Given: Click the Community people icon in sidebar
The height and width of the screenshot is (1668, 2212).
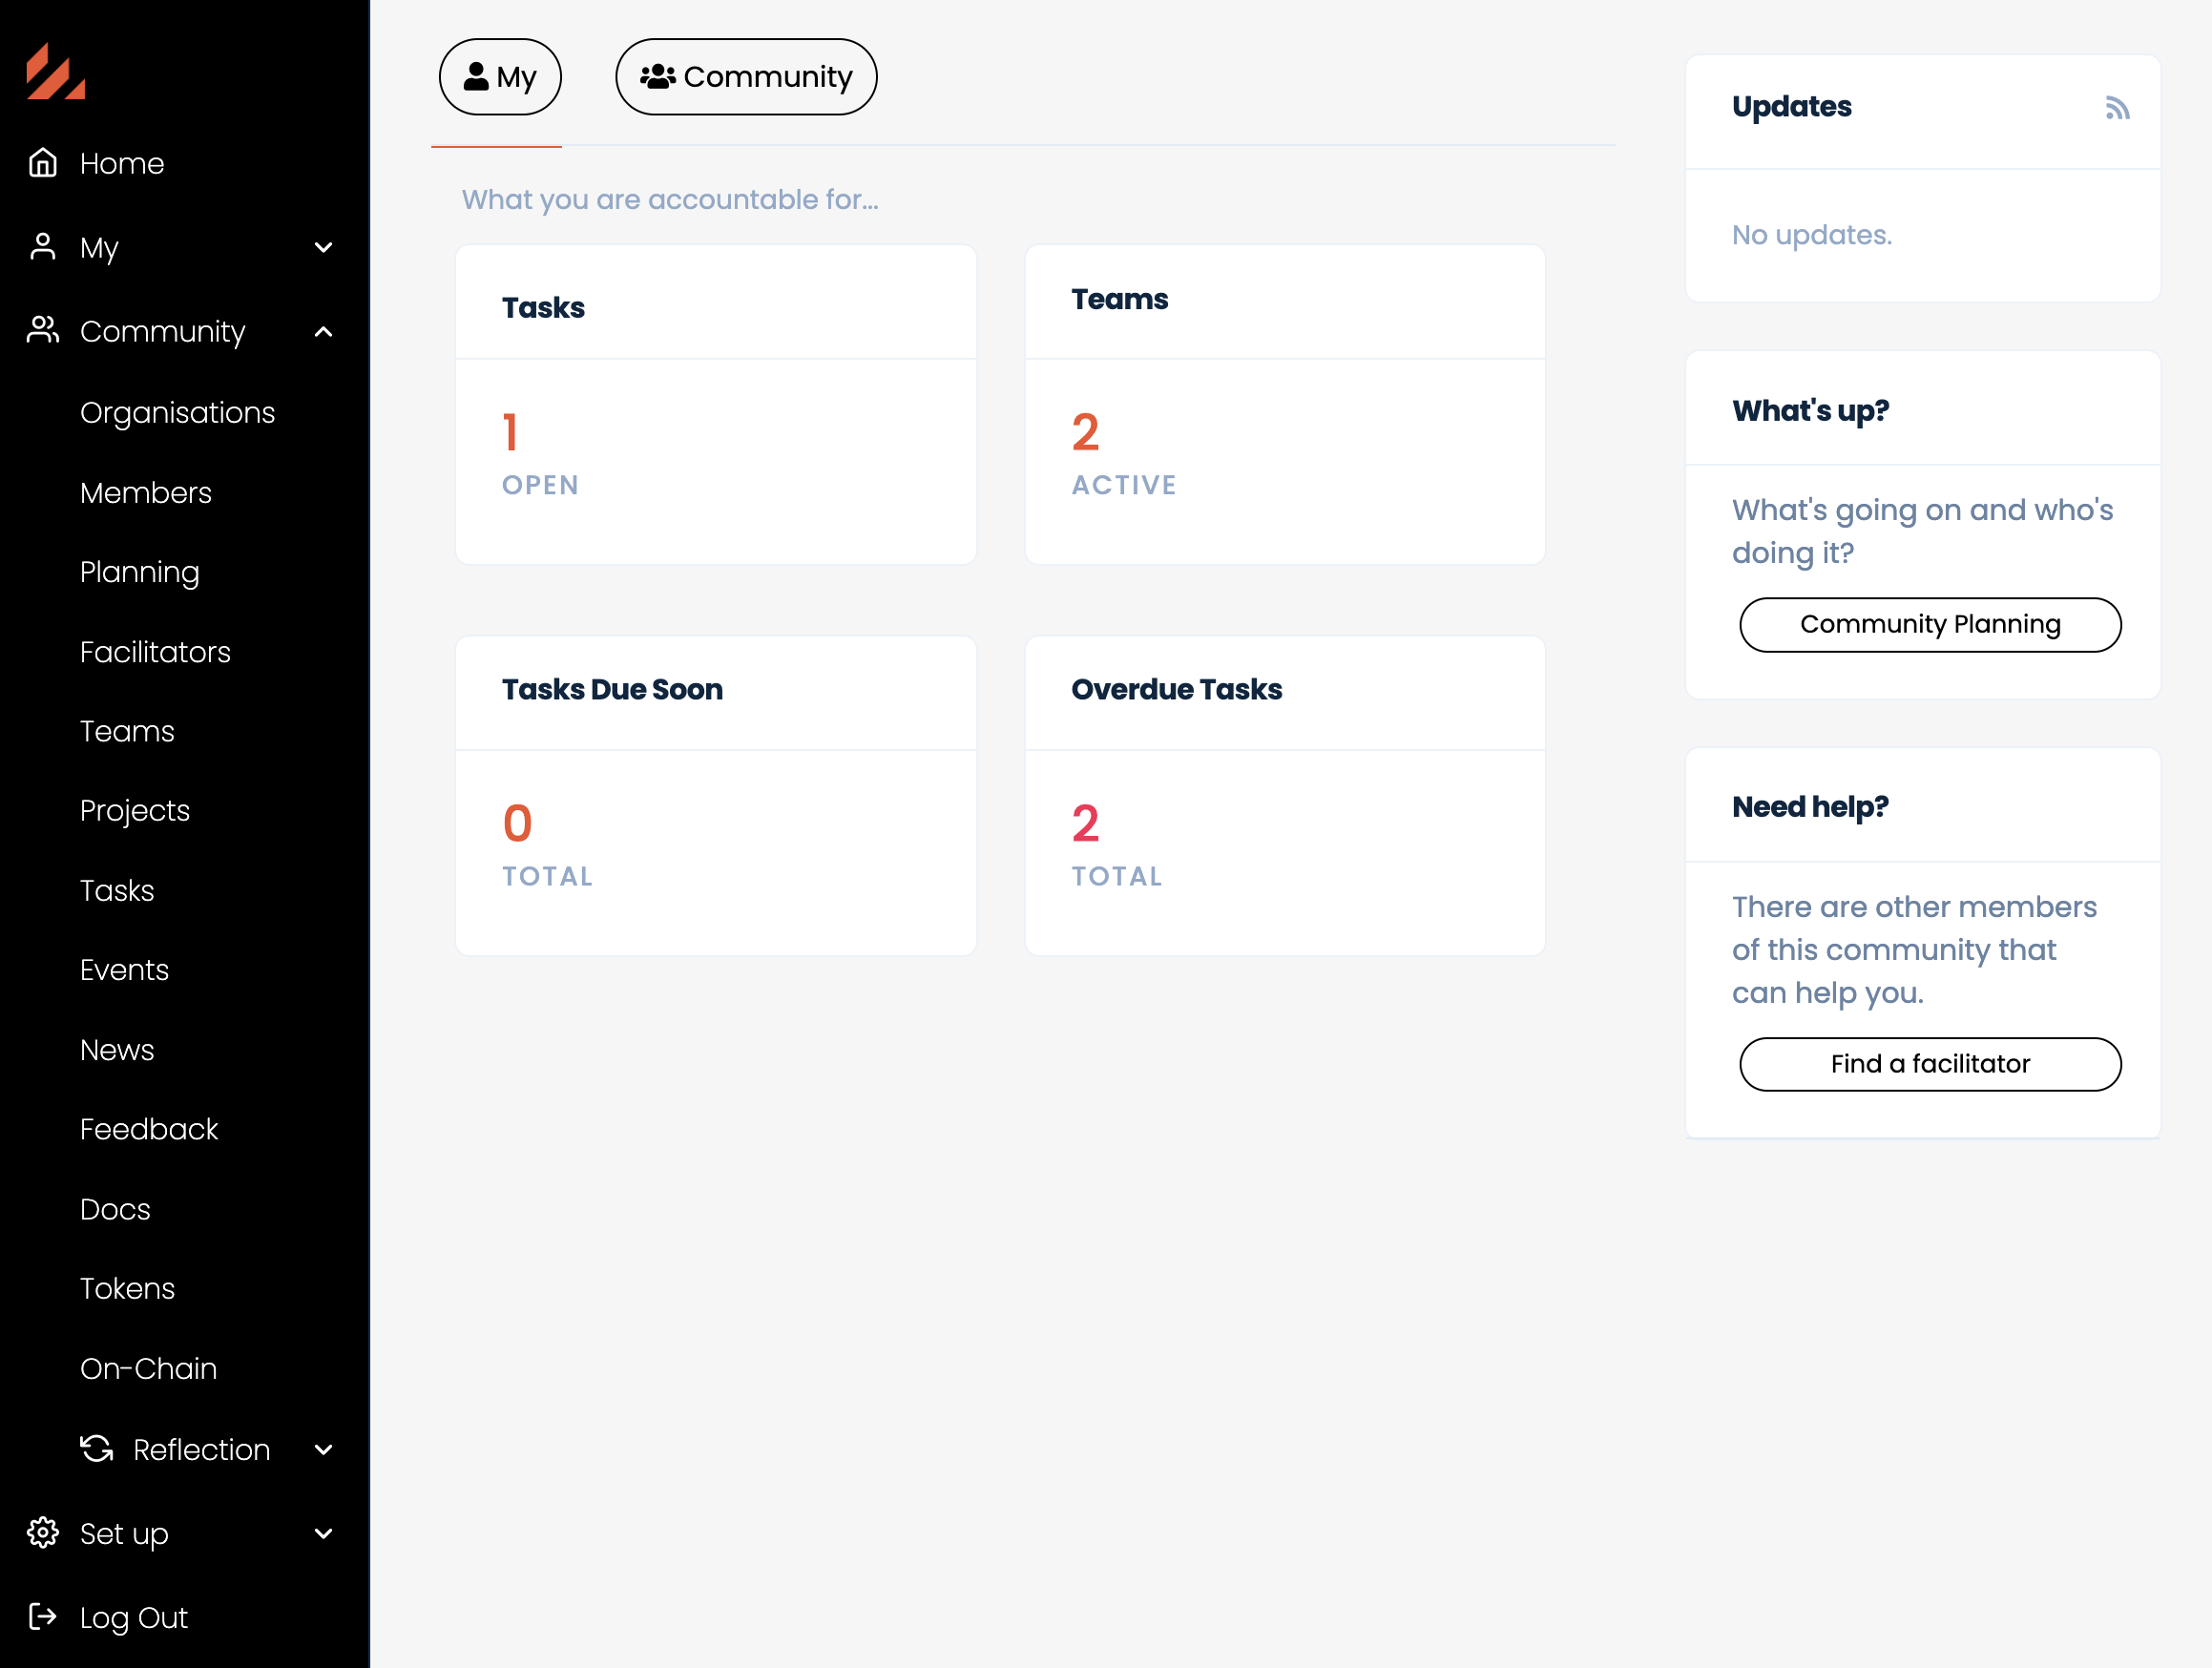Looking at the screenshot, I should pos(42,331).
